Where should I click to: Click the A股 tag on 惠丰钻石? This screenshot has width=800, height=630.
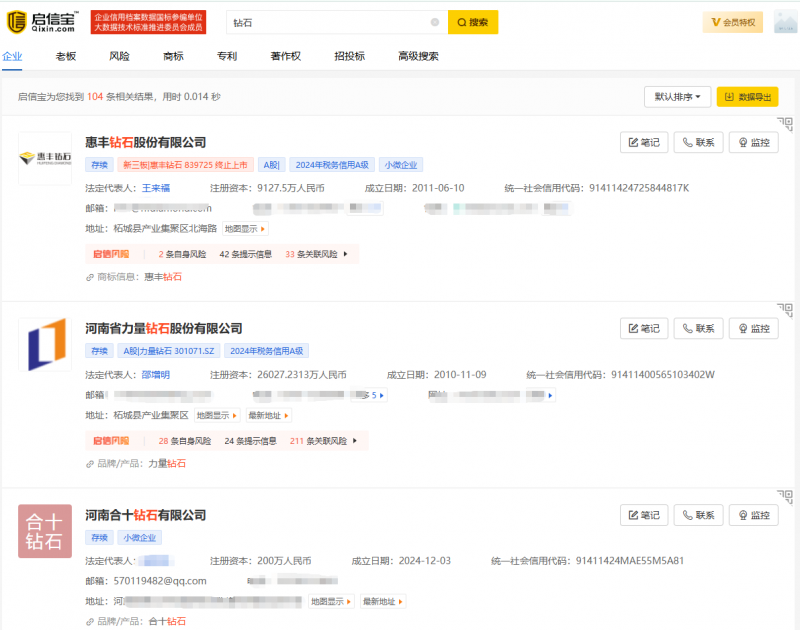pyautogui.click(x=271, y=165)
